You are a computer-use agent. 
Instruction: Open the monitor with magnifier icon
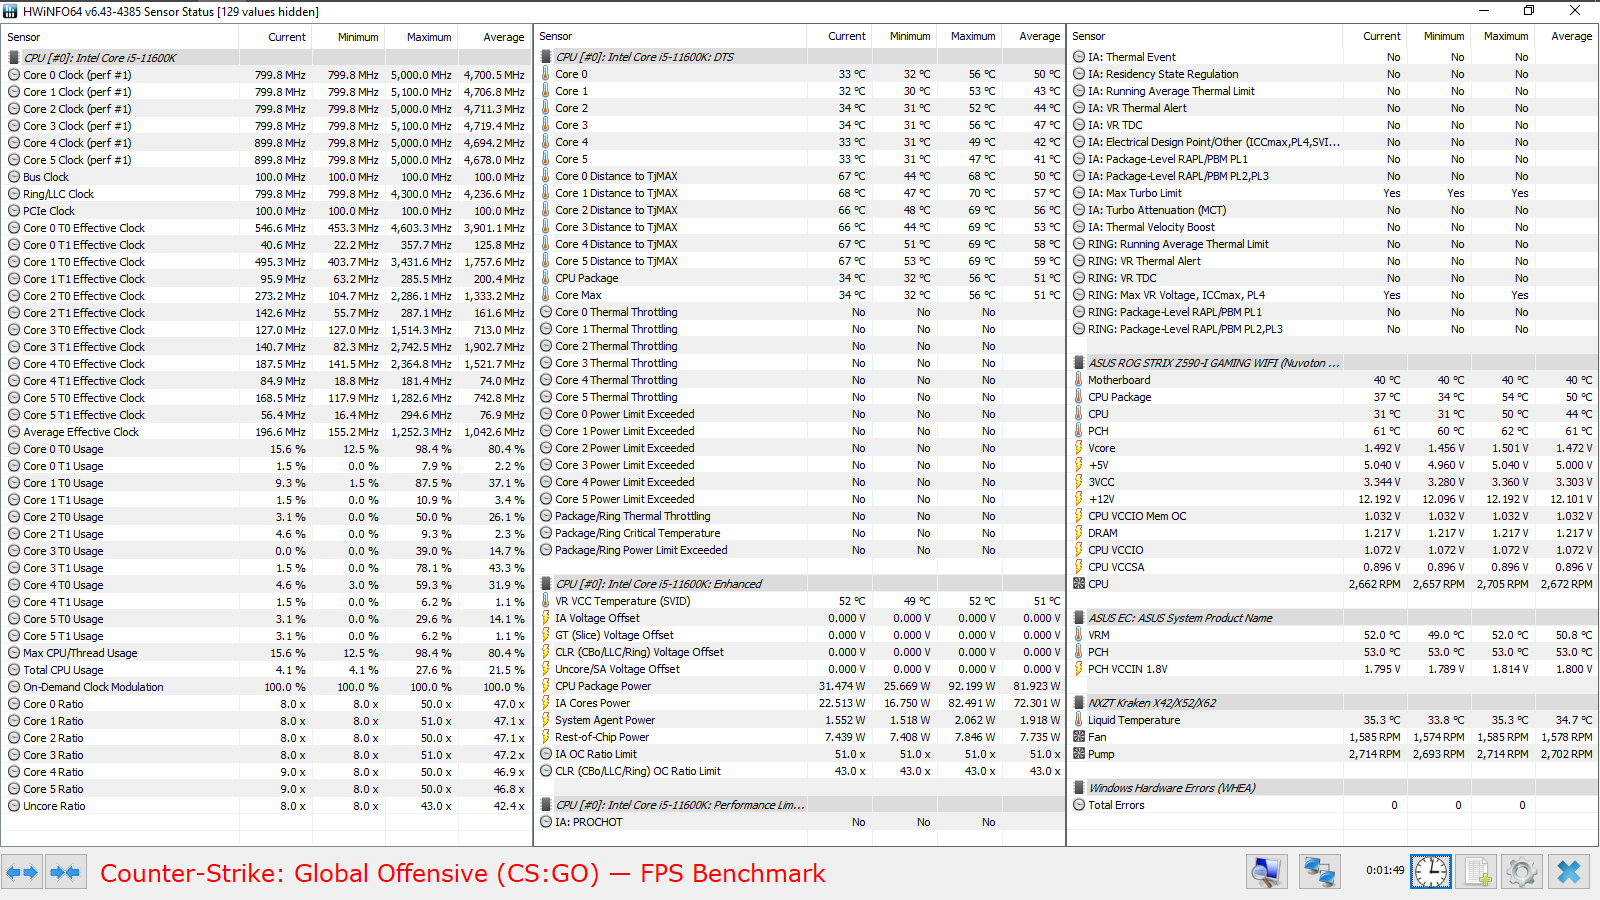1266,872
